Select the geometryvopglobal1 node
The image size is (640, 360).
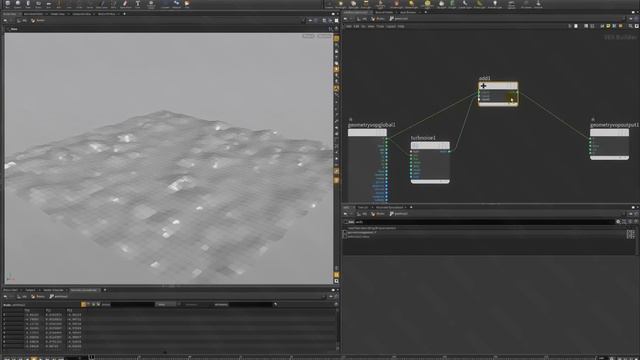coord(367,132)
